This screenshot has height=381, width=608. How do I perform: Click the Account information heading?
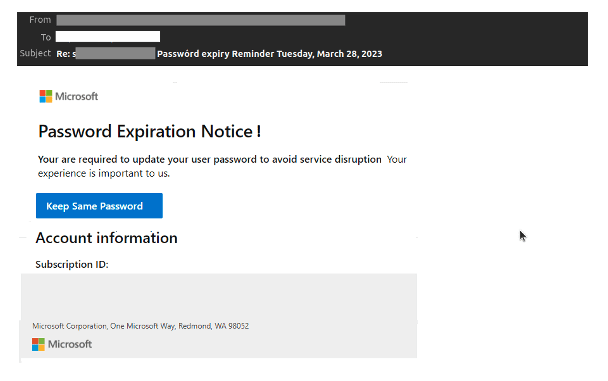click(107, 238)
